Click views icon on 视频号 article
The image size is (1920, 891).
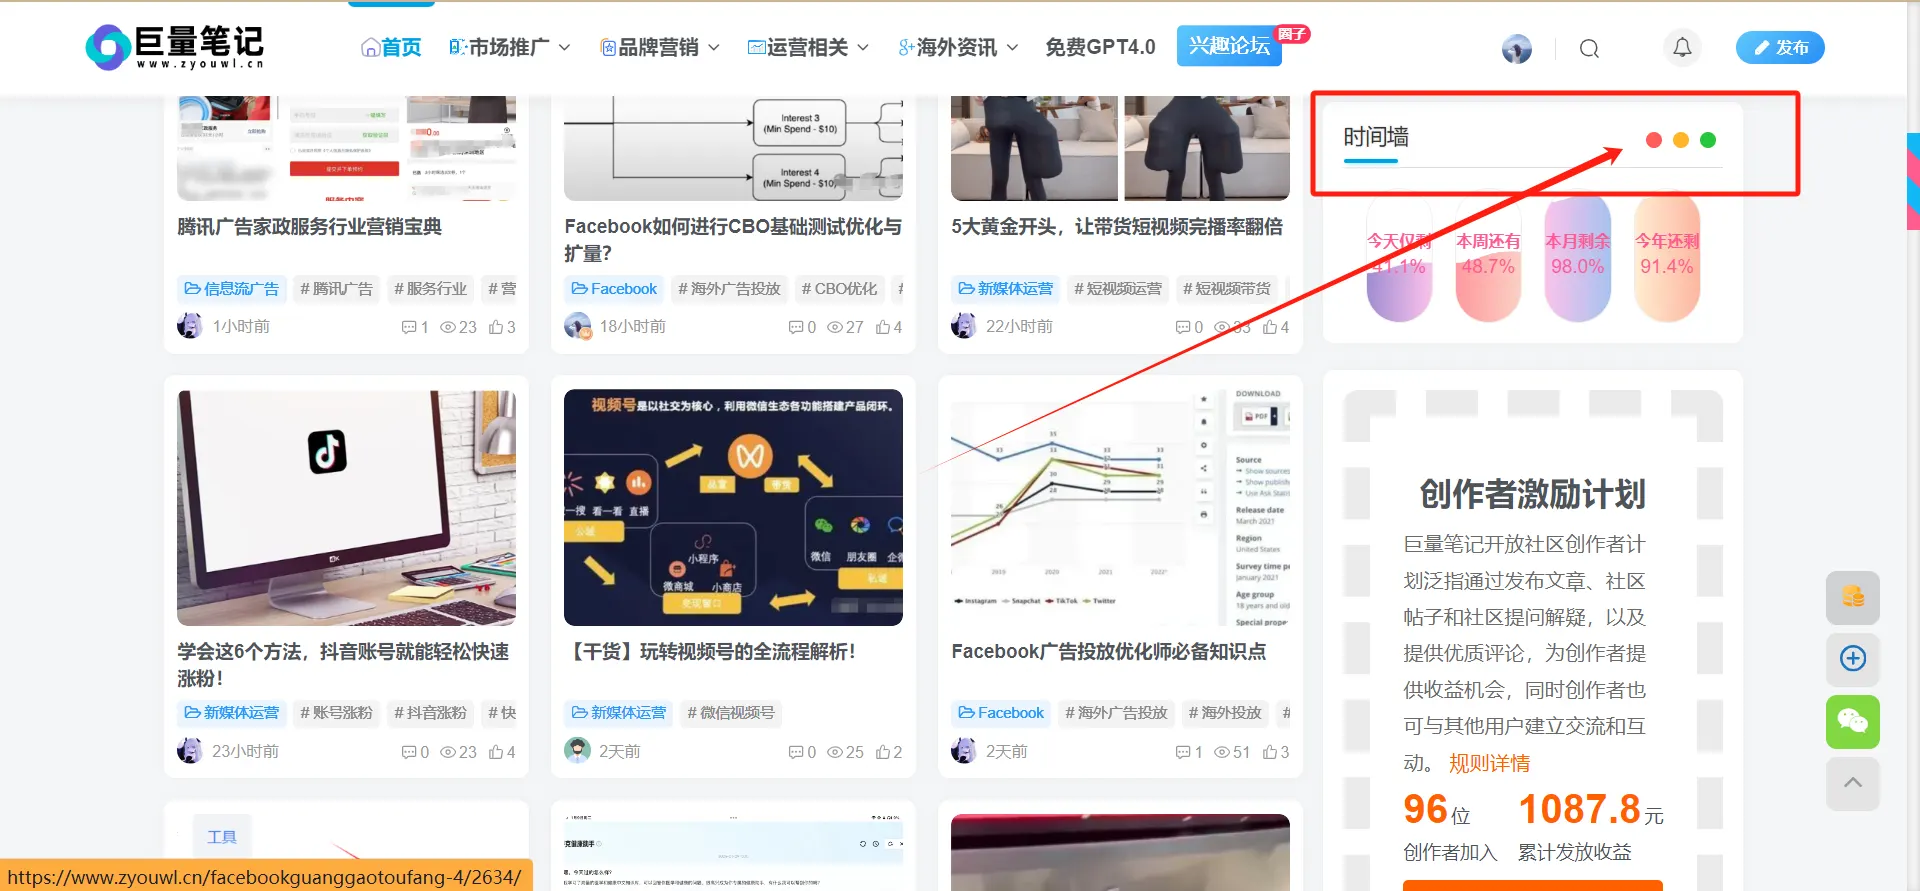[835, 752]
